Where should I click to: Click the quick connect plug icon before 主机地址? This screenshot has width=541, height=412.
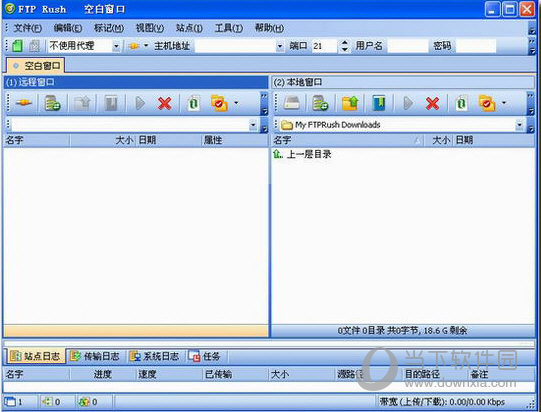pos(134,46)
